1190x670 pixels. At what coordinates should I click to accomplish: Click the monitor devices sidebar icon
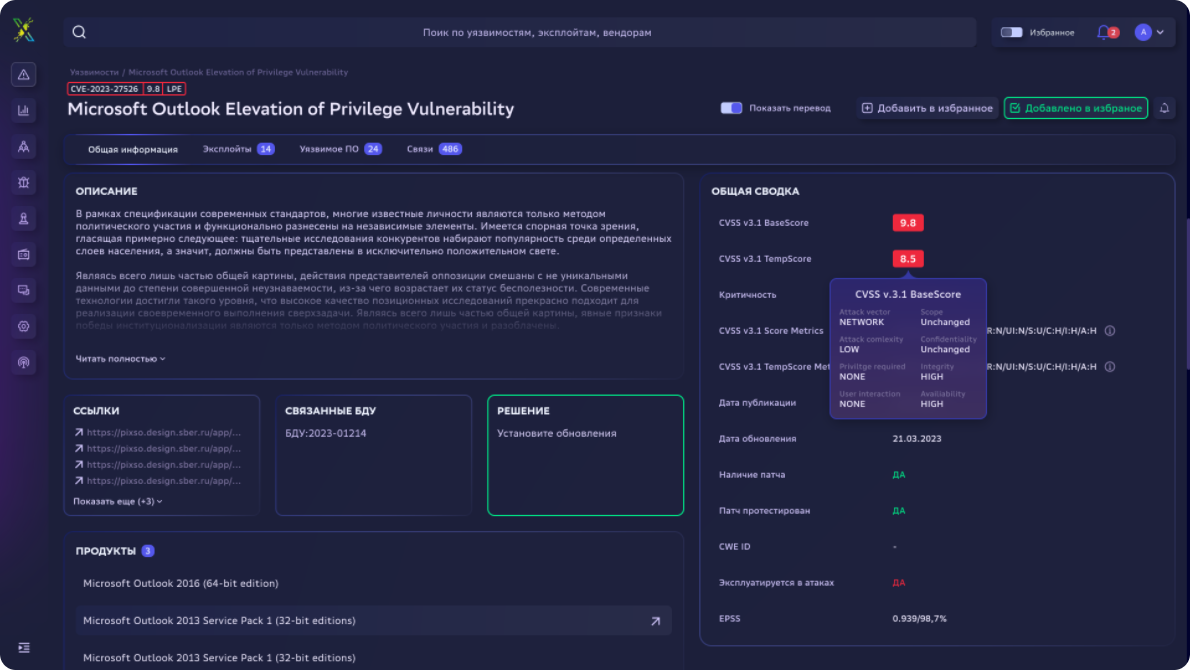tap(24, 291)
